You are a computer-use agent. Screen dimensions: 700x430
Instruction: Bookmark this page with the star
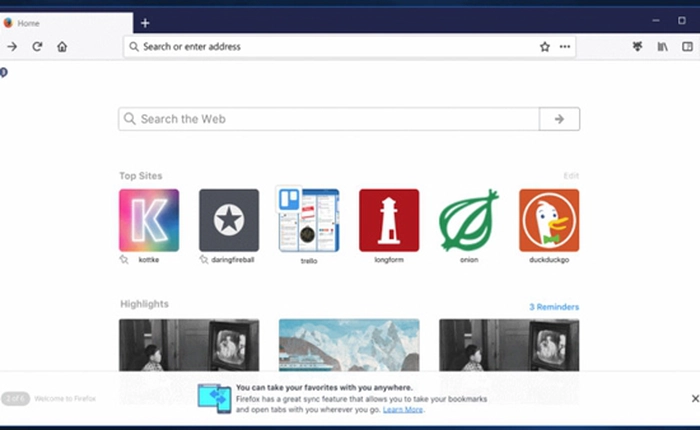pos(545,46)
